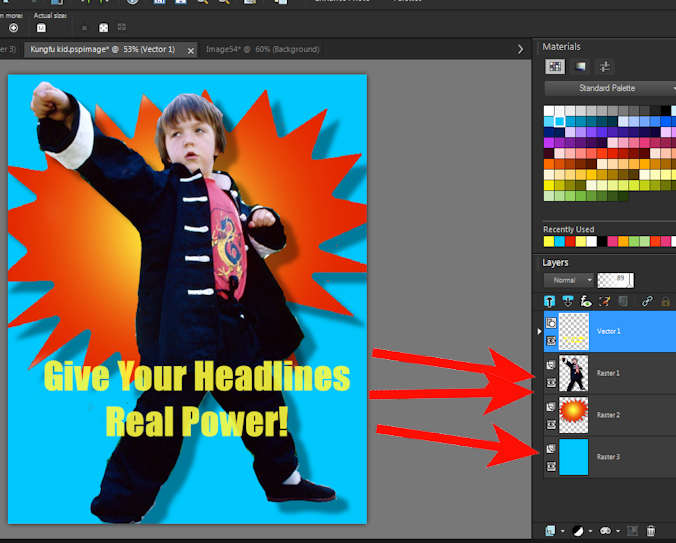Close the Kungfu kid.pspimage tab
This screenshot has width=676, height=543.
click(191, 51)
